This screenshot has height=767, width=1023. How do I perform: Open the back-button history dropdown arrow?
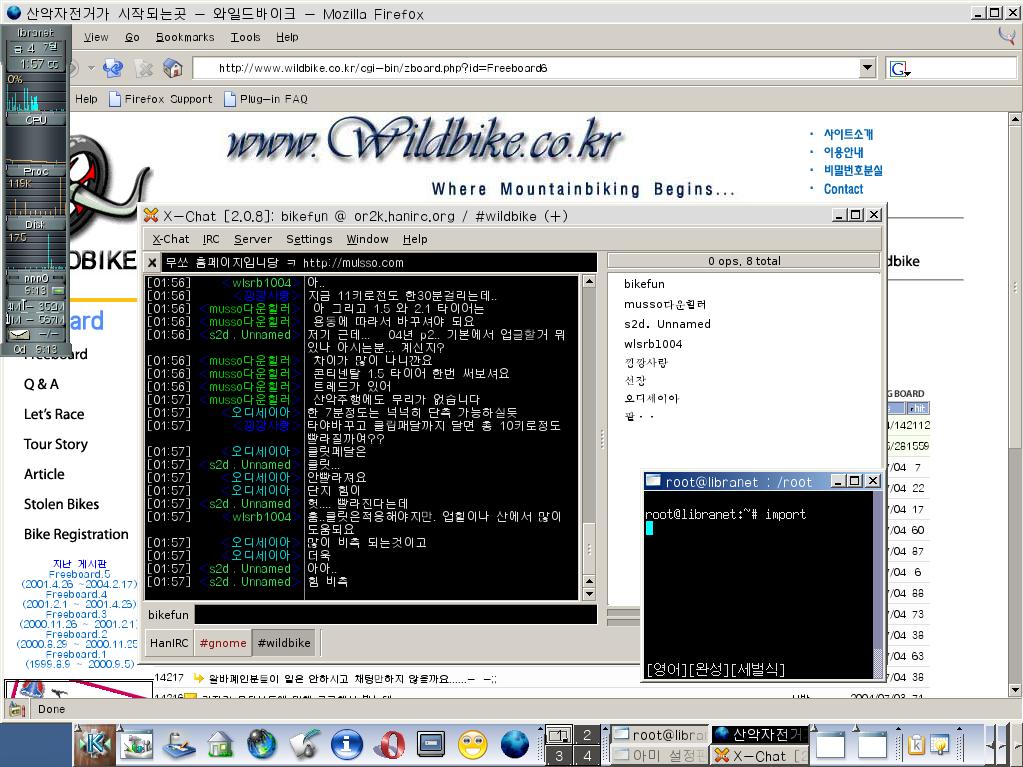pyautogui.click(x=91, y=68)
